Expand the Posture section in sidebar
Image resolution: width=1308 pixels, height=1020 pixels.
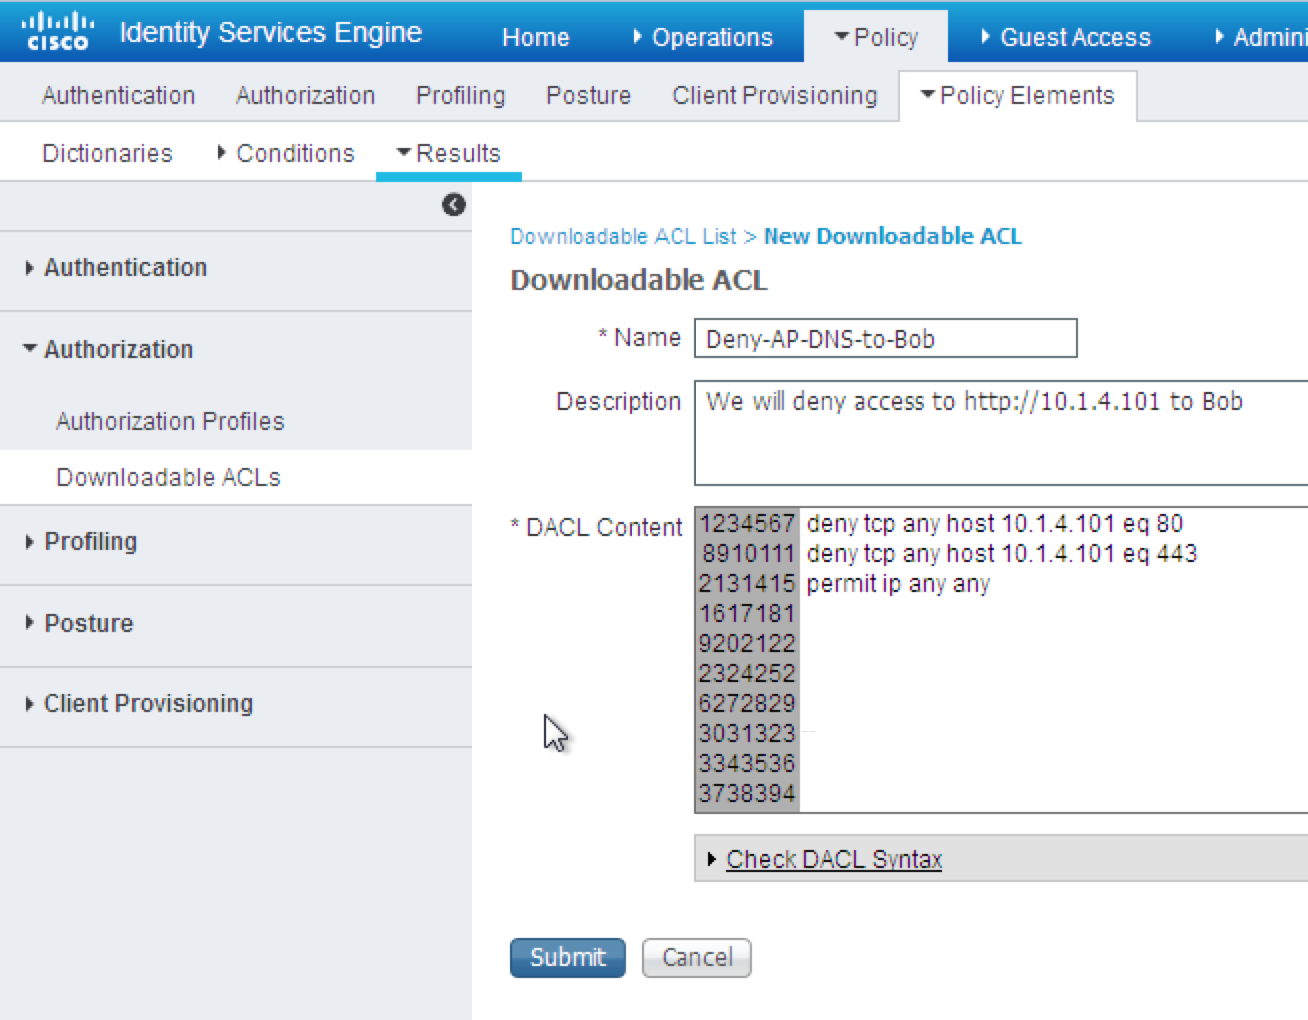(88, 623)
